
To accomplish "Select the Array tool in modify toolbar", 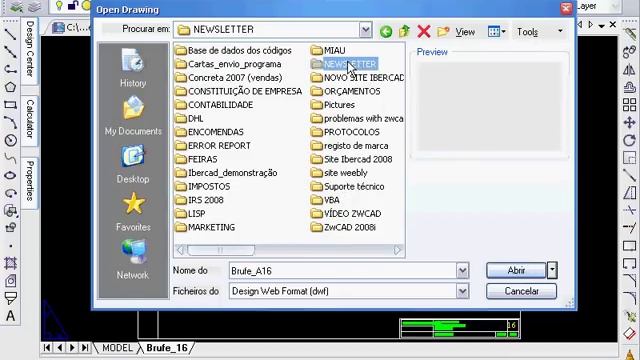I will (x=629, y=104).
